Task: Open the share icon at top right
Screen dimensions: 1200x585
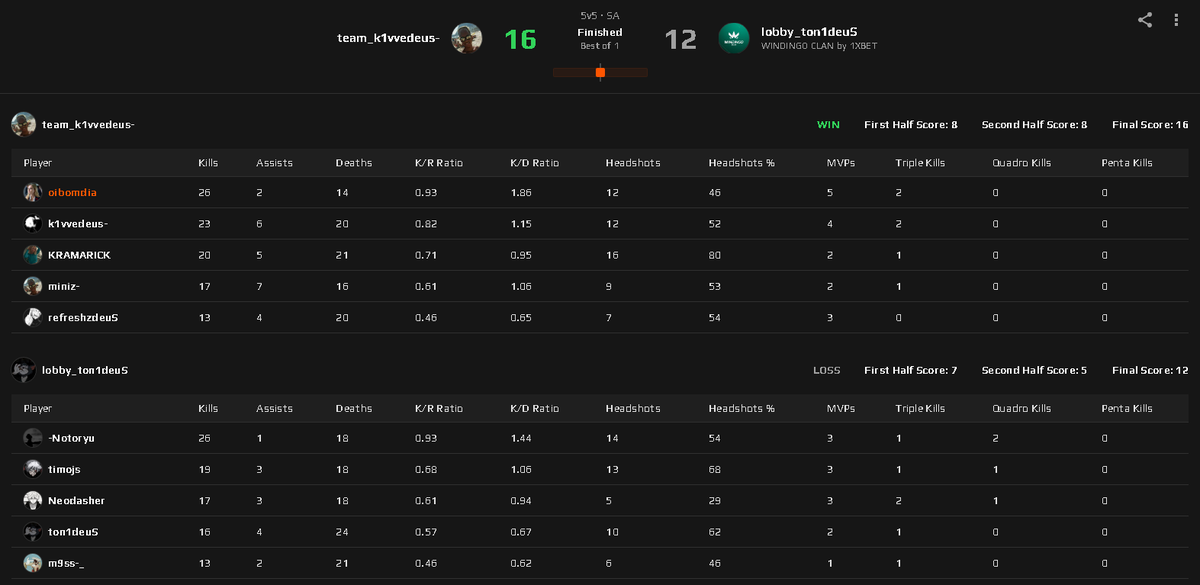Action: 1146,19
